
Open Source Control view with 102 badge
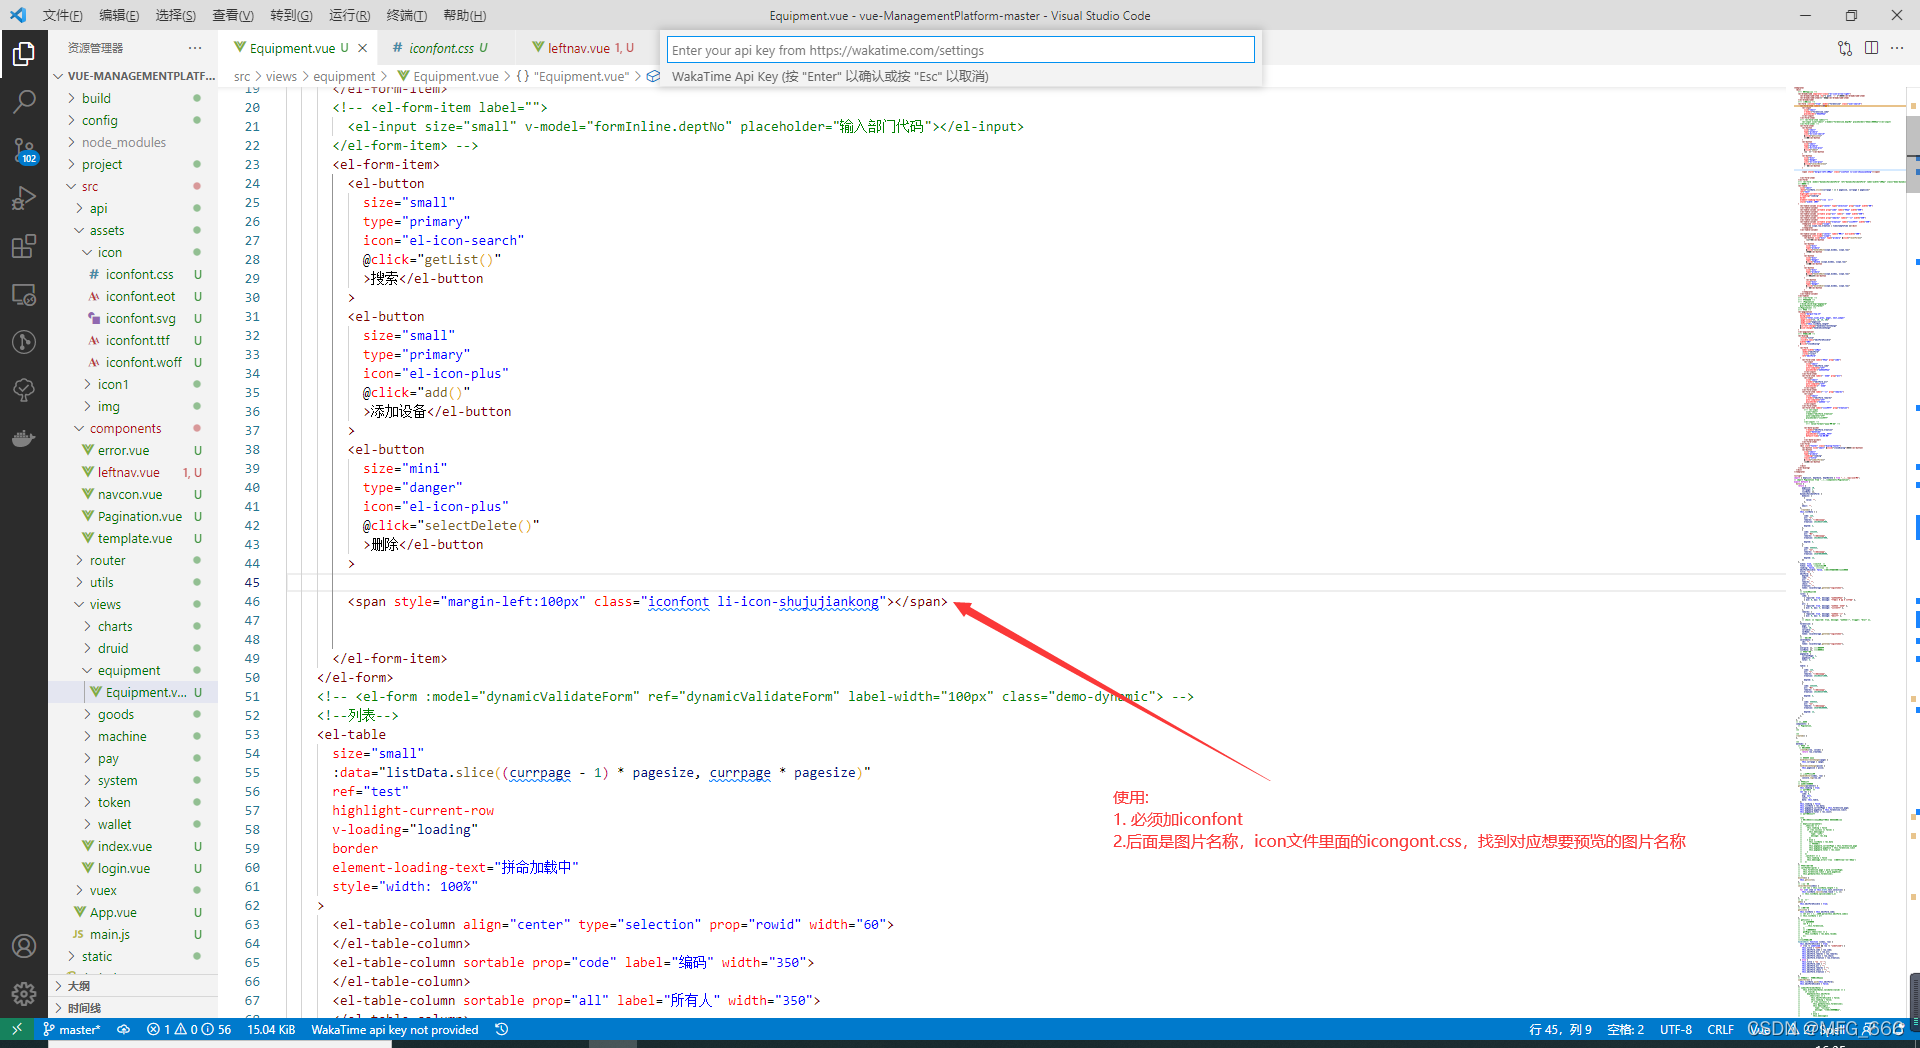24,150
